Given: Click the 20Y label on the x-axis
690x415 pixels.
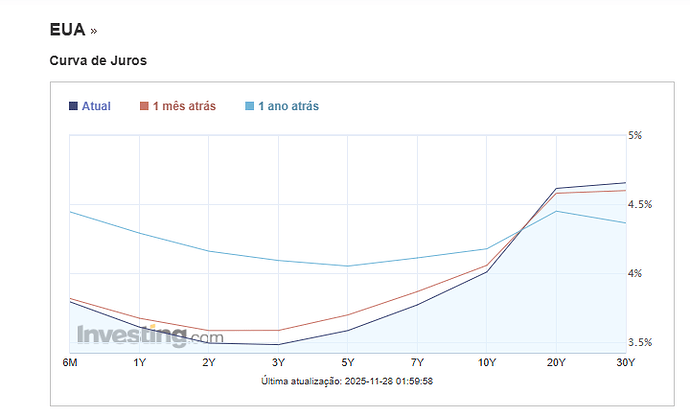Looking at the screenshot, I should point(556,363).
